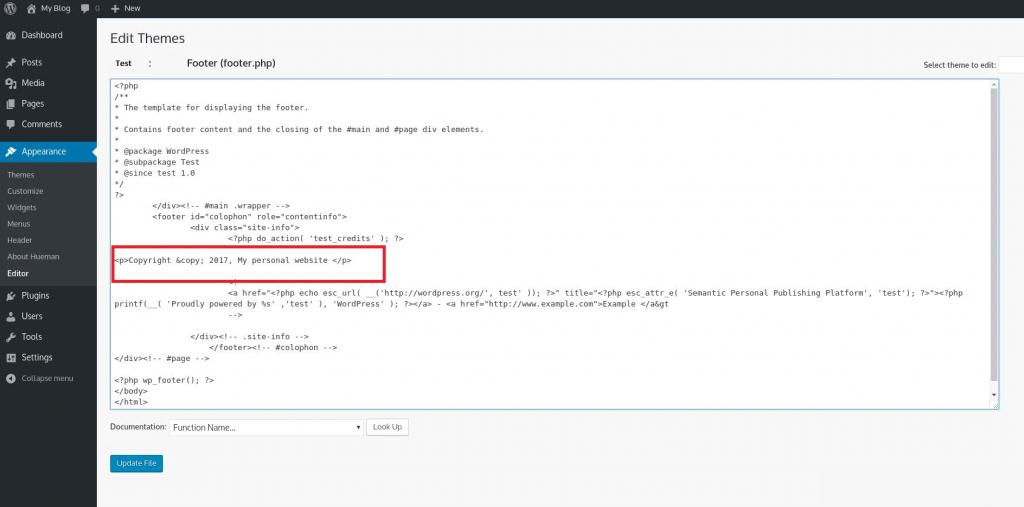Click the My Blog site name
Viewport: 1024px width, 507px height.
[x=56, y=8]
